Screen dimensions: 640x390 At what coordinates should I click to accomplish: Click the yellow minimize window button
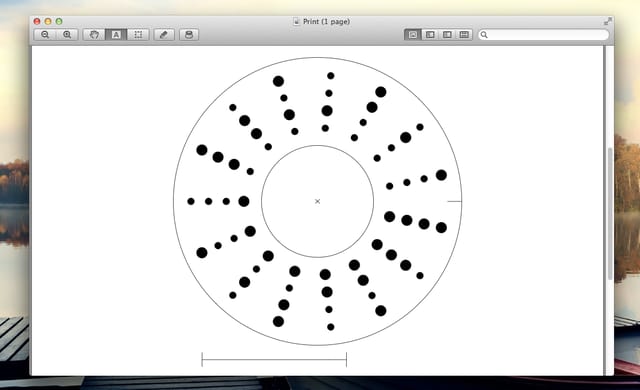click(48, 21)
